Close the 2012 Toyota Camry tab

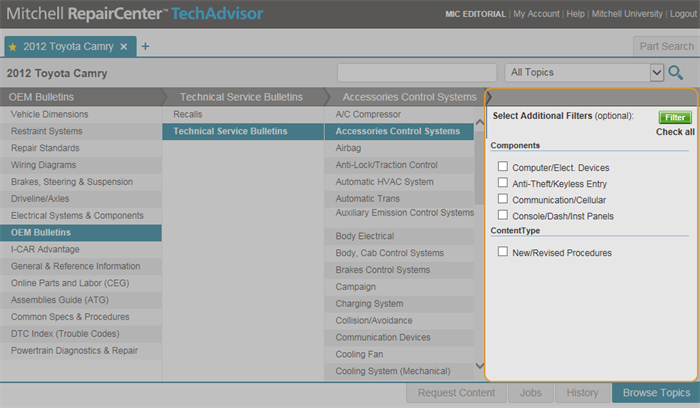(124, 46)
